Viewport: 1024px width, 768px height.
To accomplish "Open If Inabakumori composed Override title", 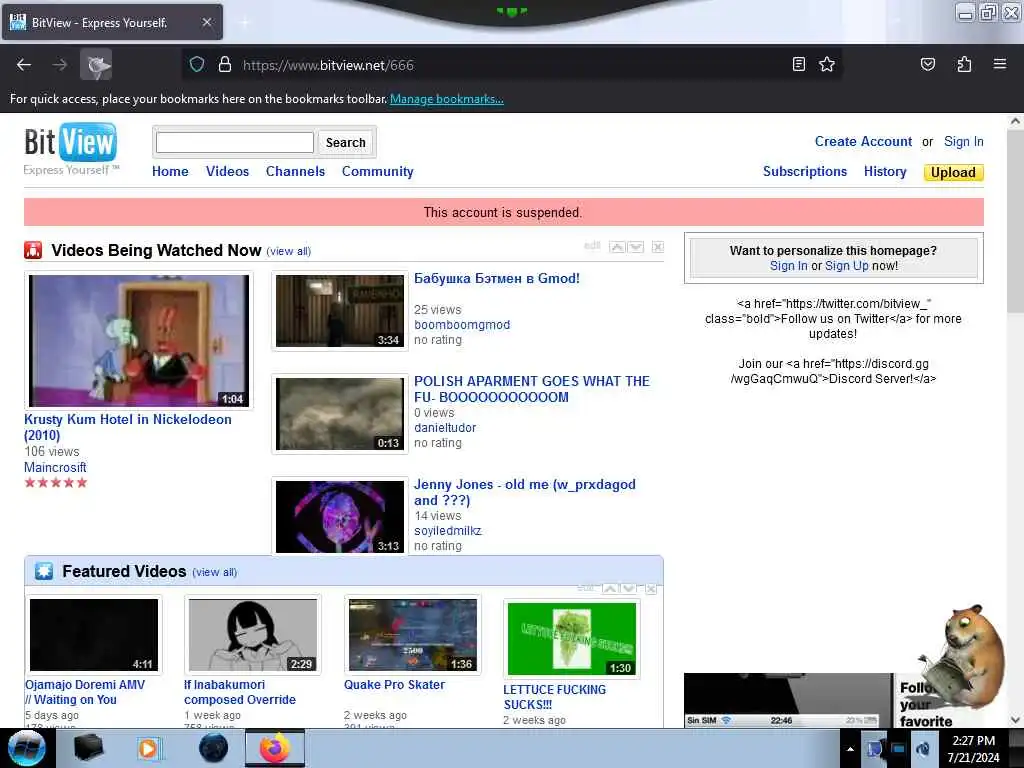I will coord(240,692).
